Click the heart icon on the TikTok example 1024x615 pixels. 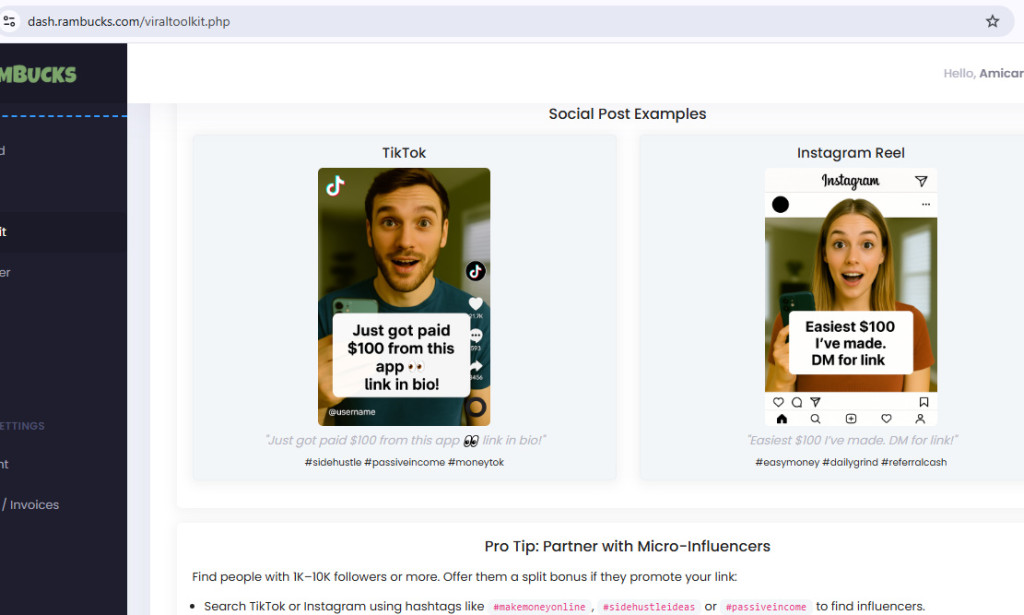click(x=476, y=303)
